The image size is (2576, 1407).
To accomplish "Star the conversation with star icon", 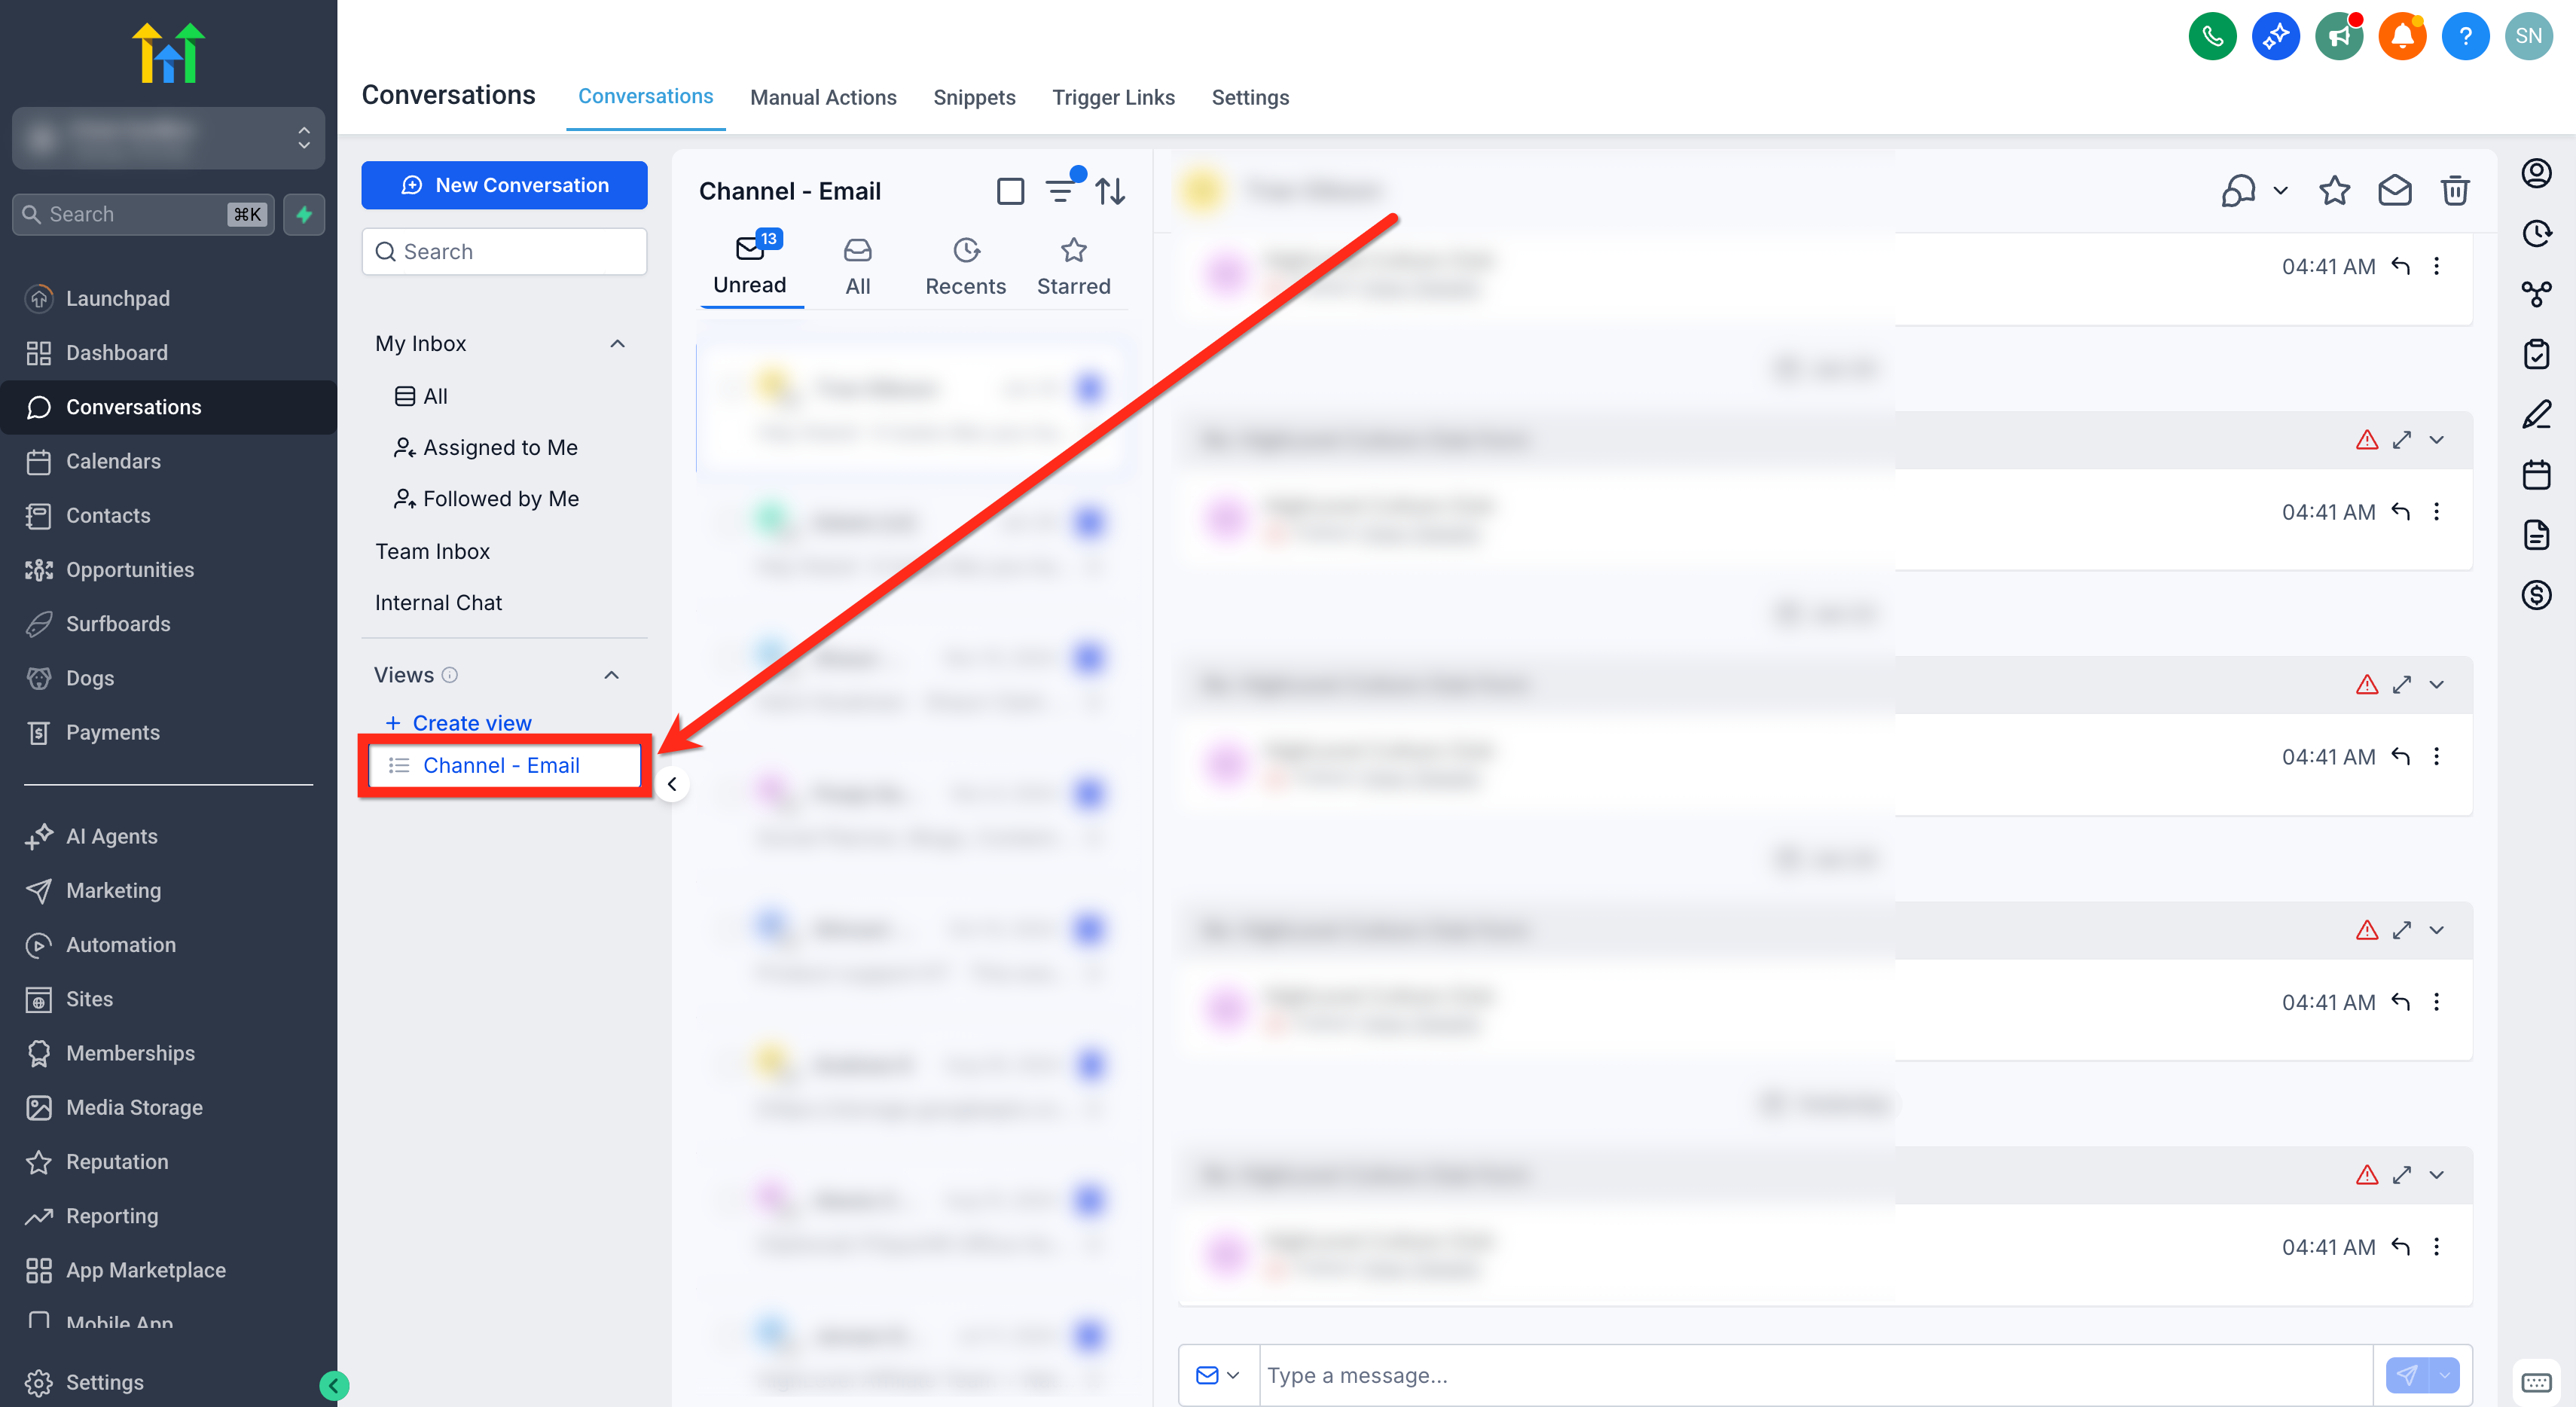I will tap(2334, 190).
